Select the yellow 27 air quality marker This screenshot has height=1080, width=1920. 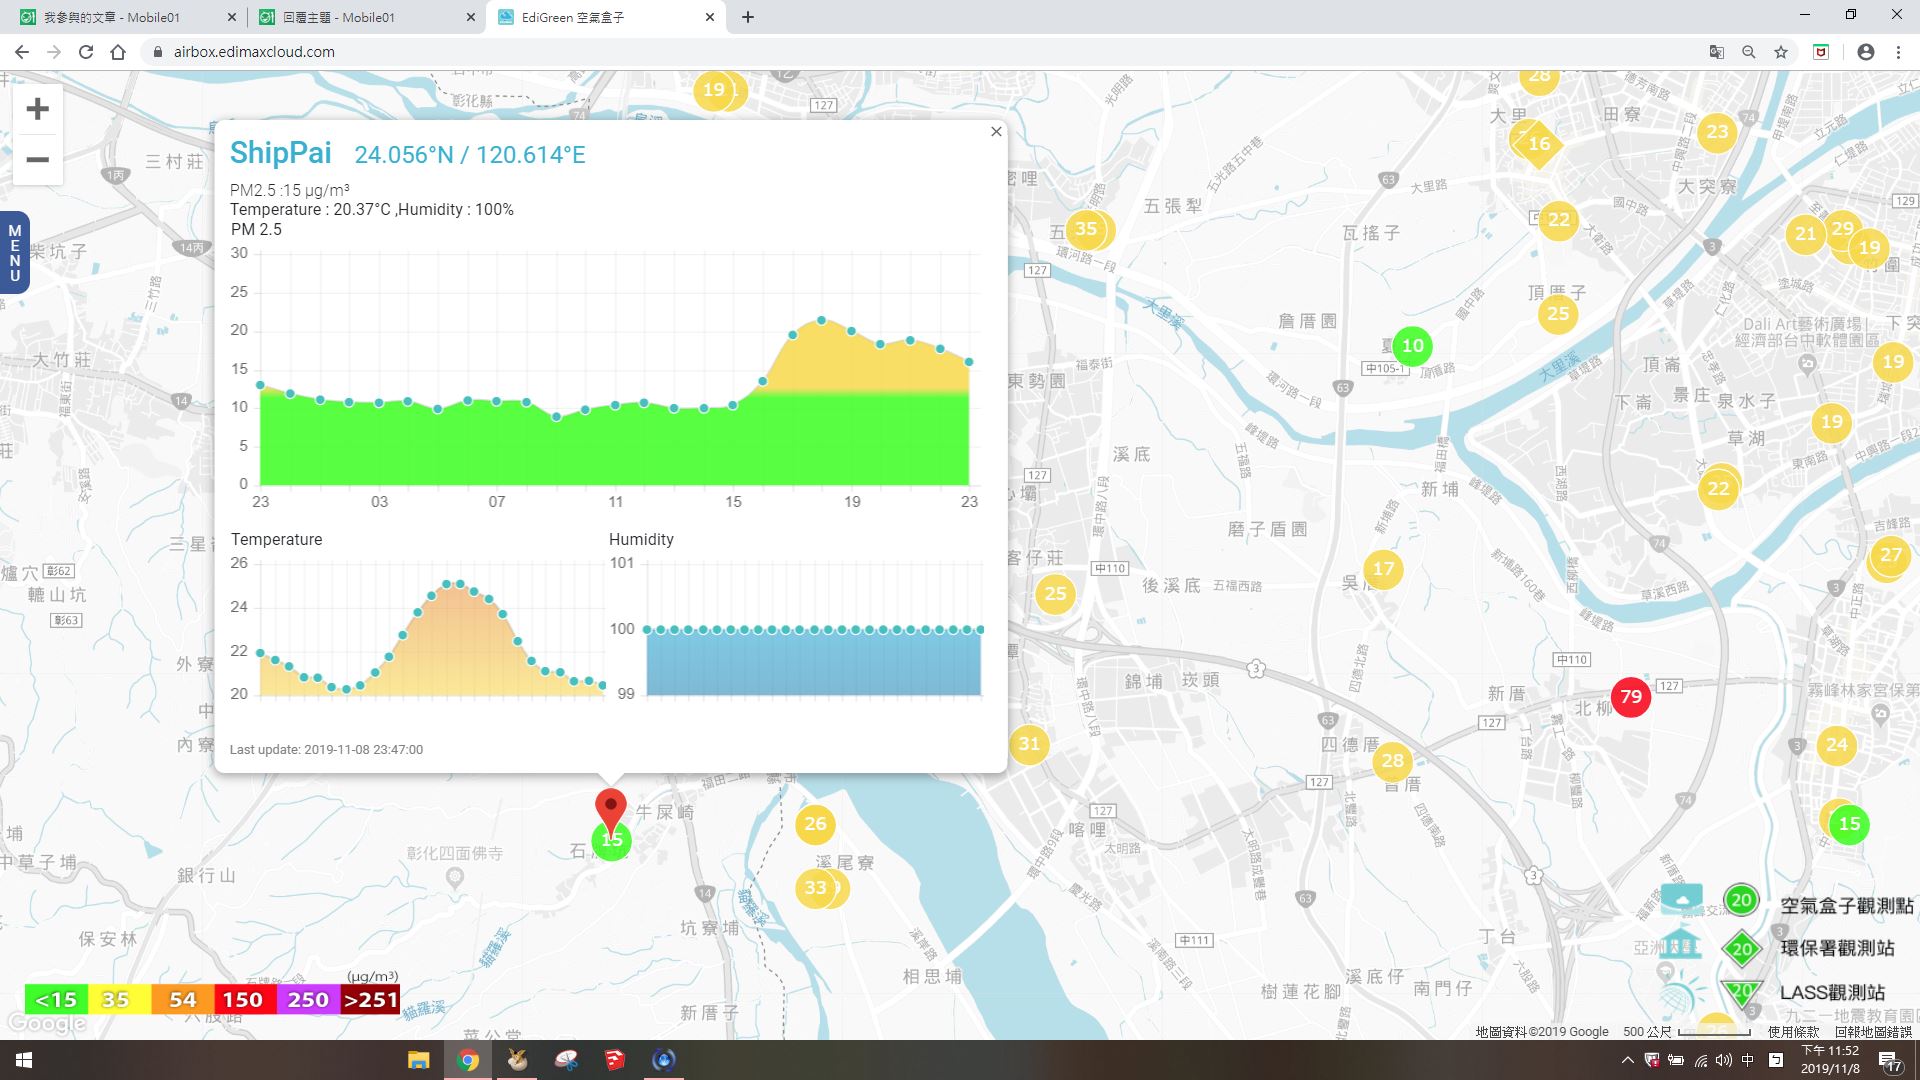[x=1890, y=555]
